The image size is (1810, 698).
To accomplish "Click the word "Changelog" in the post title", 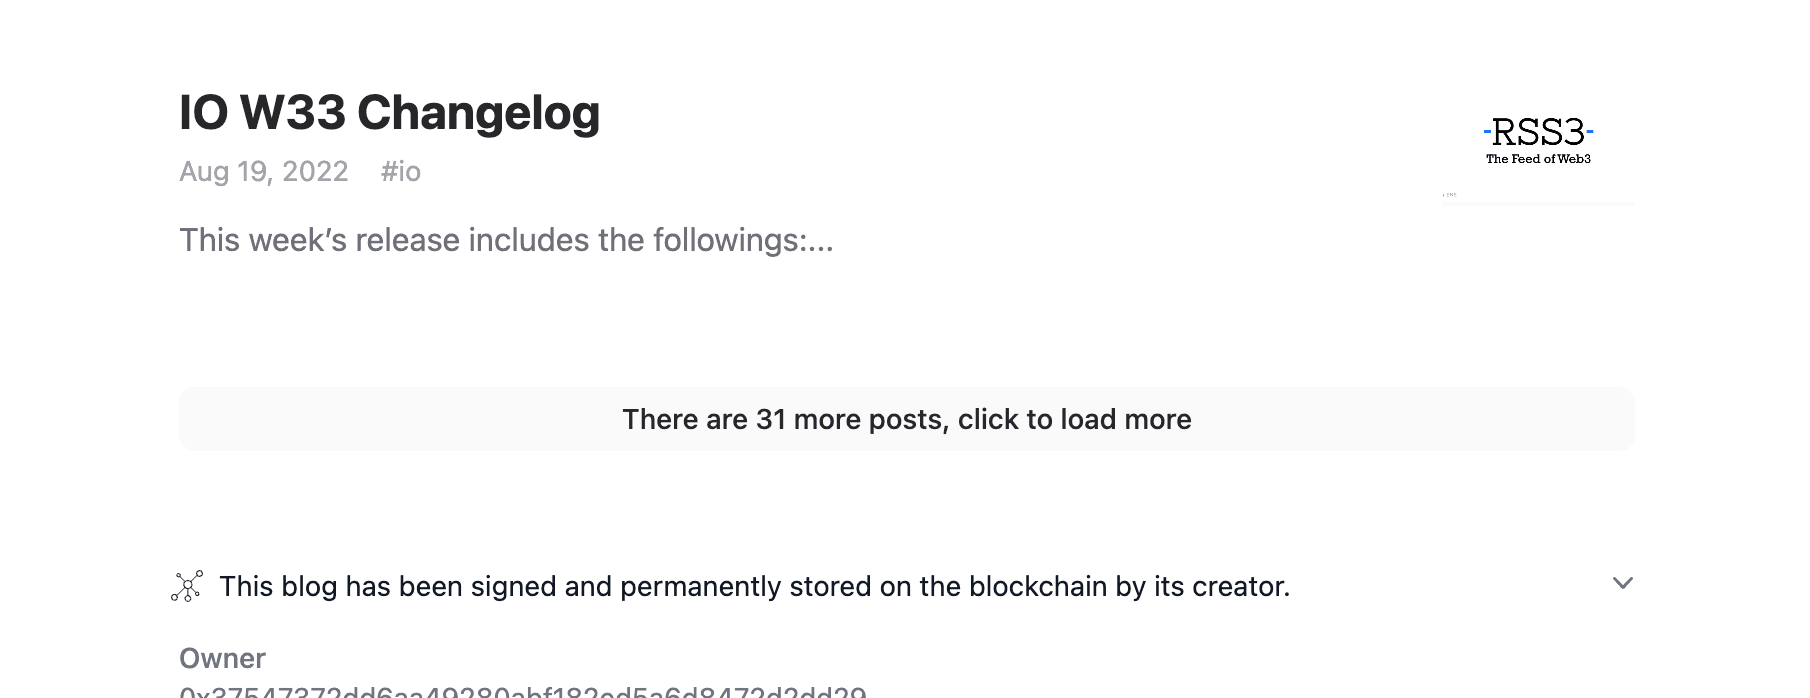I will tap(479, 112).
